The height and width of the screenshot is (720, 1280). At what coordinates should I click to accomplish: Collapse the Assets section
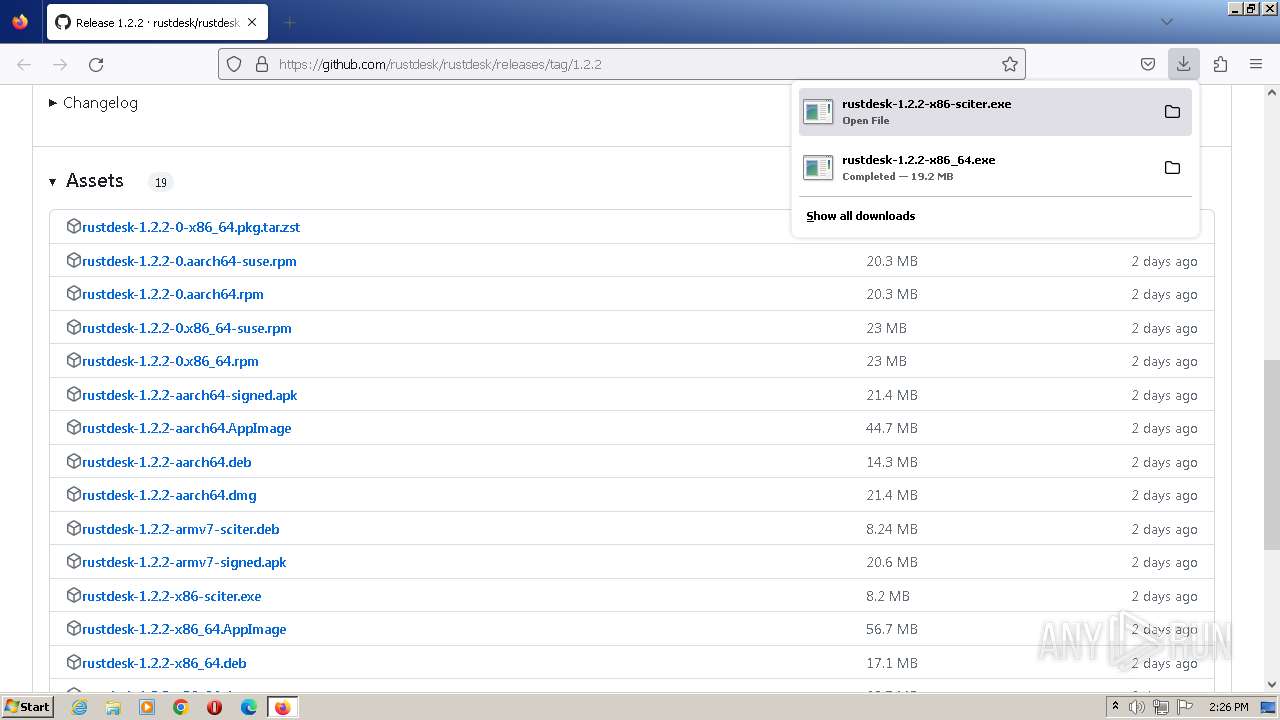(x=86, y=181)
